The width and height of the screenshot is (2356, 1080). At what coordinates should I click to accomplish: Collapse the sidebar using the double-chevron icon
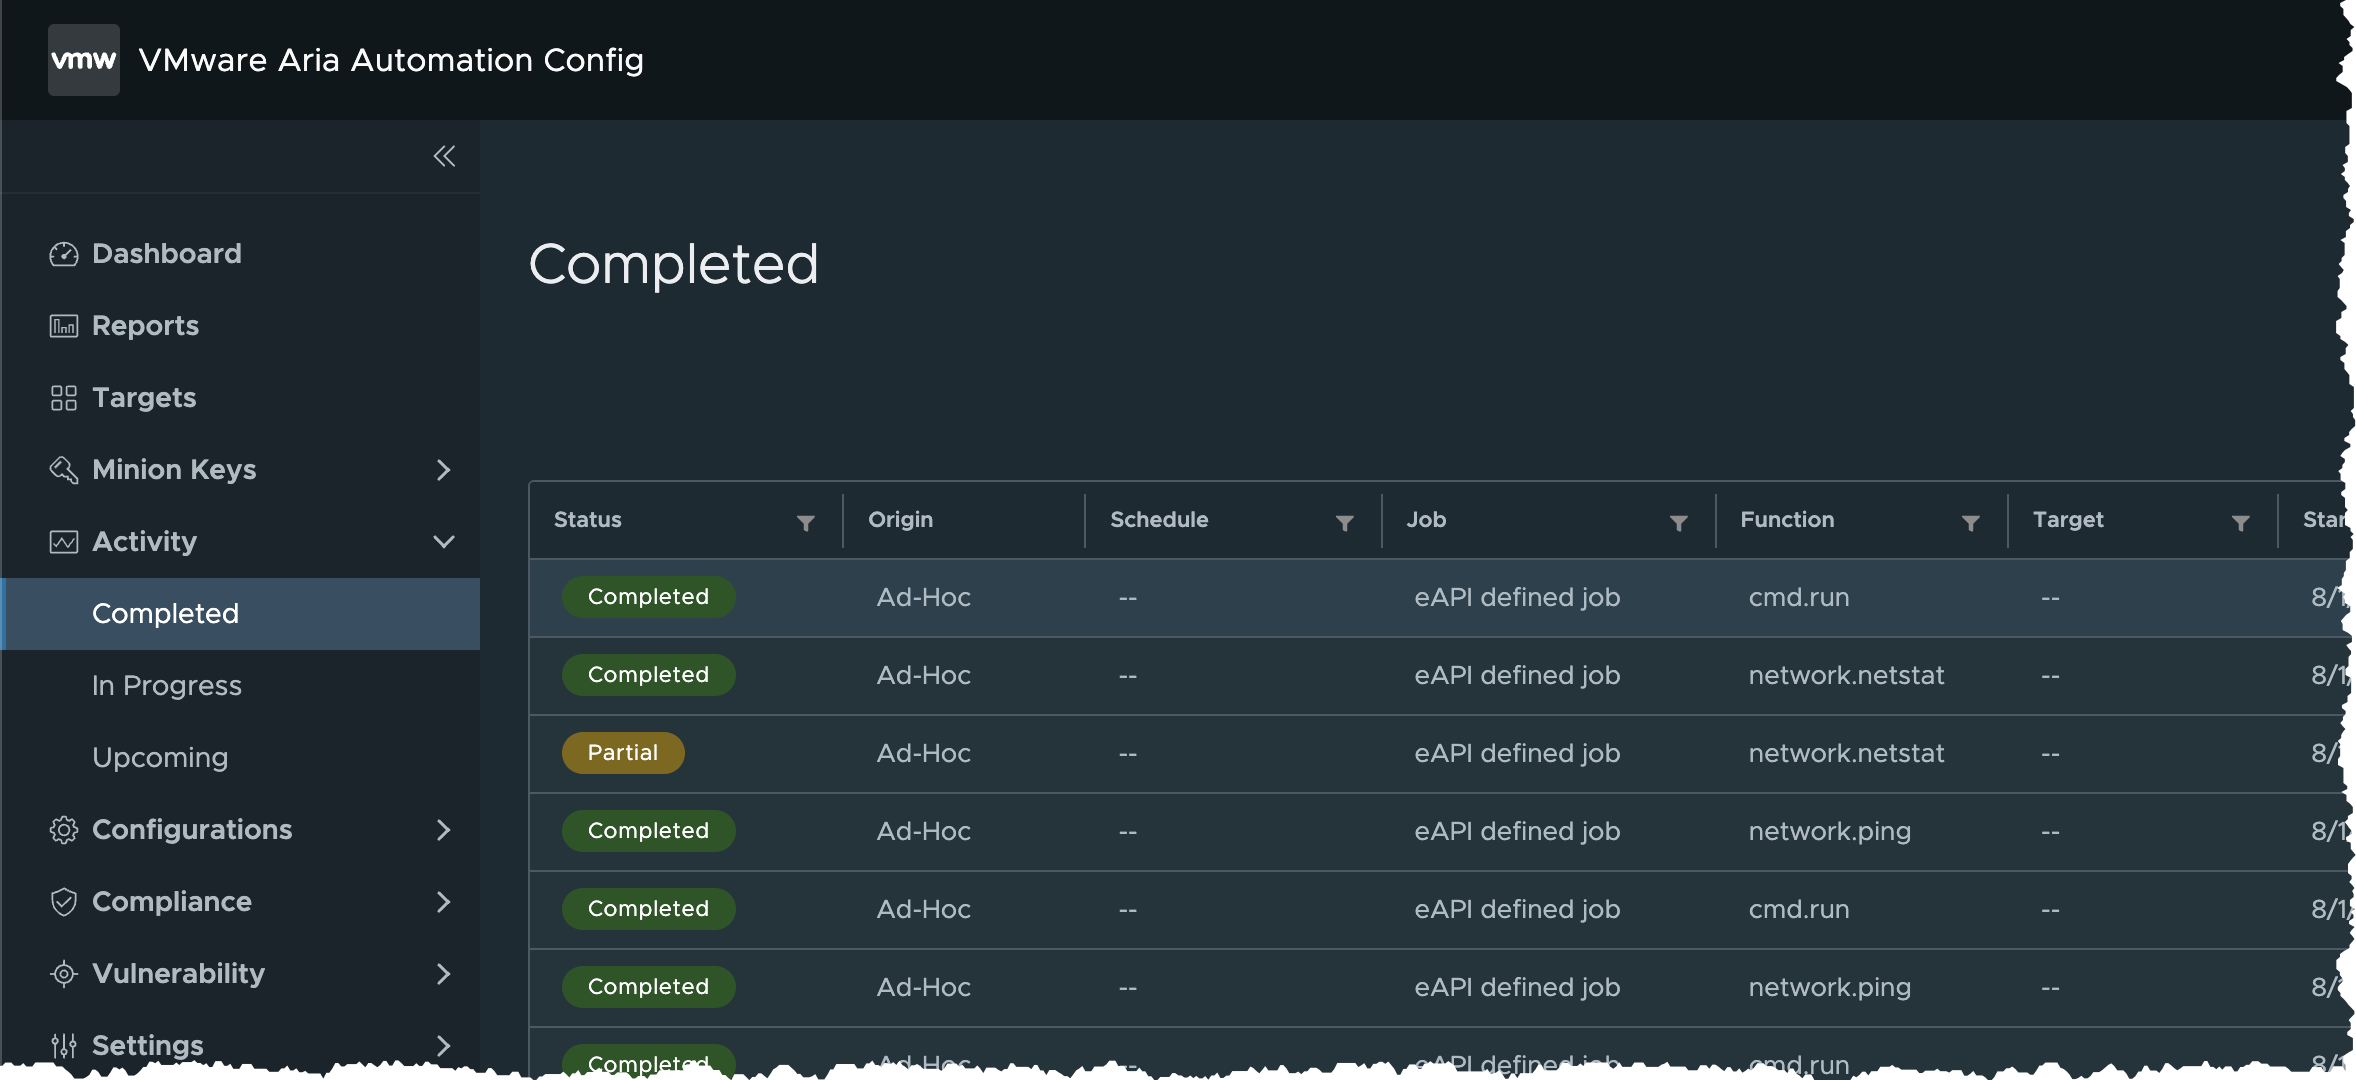click(444, 156)
